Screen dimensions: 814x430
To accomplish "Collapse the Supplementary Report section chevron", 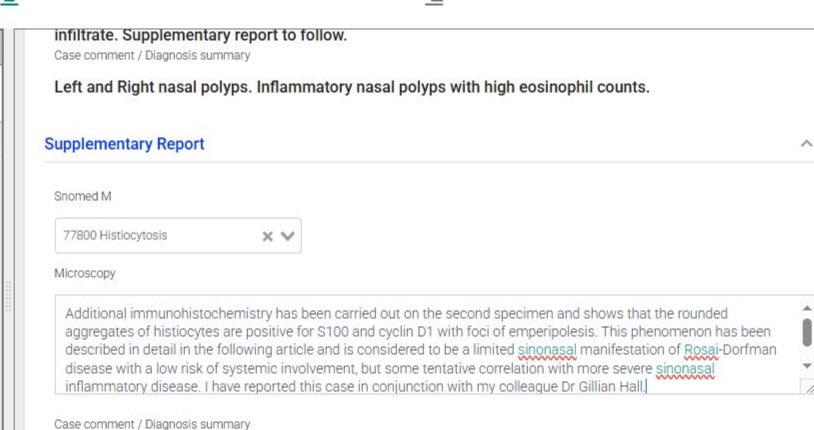I will coord(806,144).
